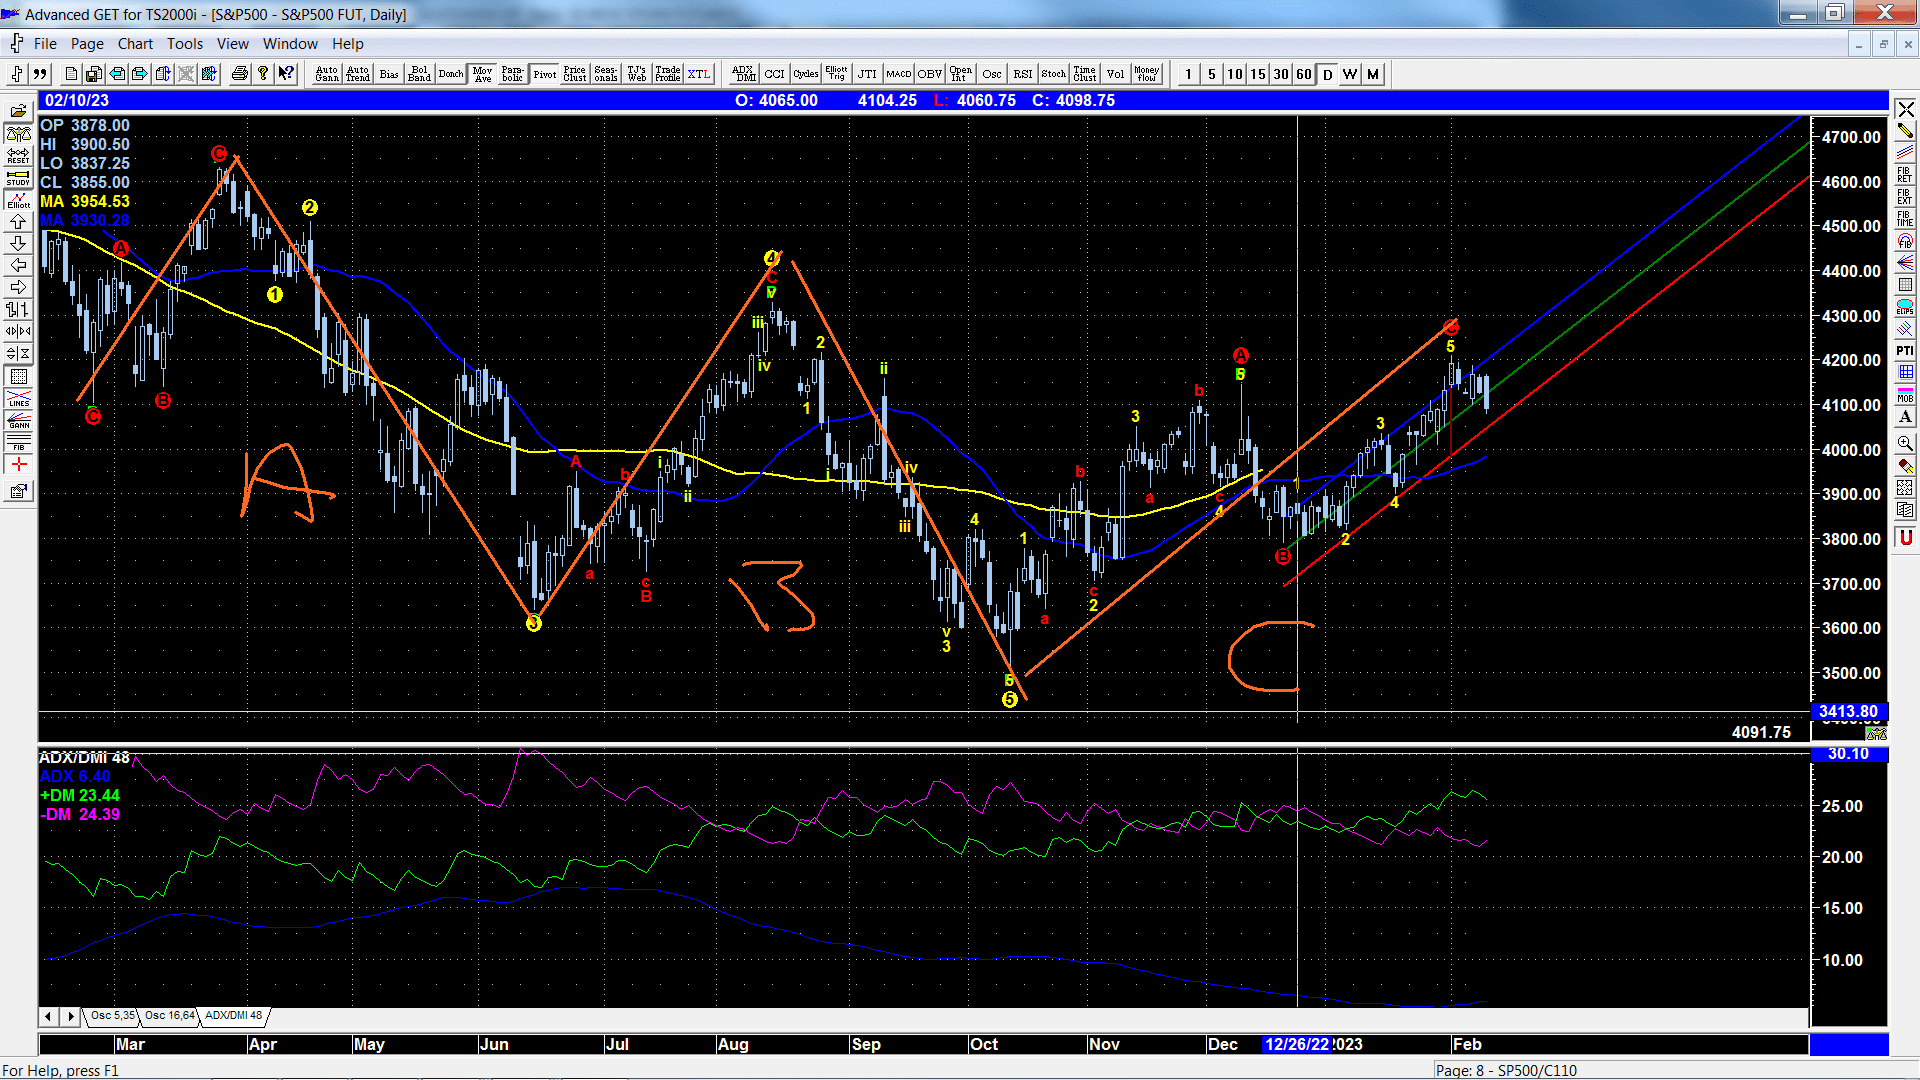Toggle the Parabolic study
This screenshot has height=1080, width=1920.
(x=513, y=74)
